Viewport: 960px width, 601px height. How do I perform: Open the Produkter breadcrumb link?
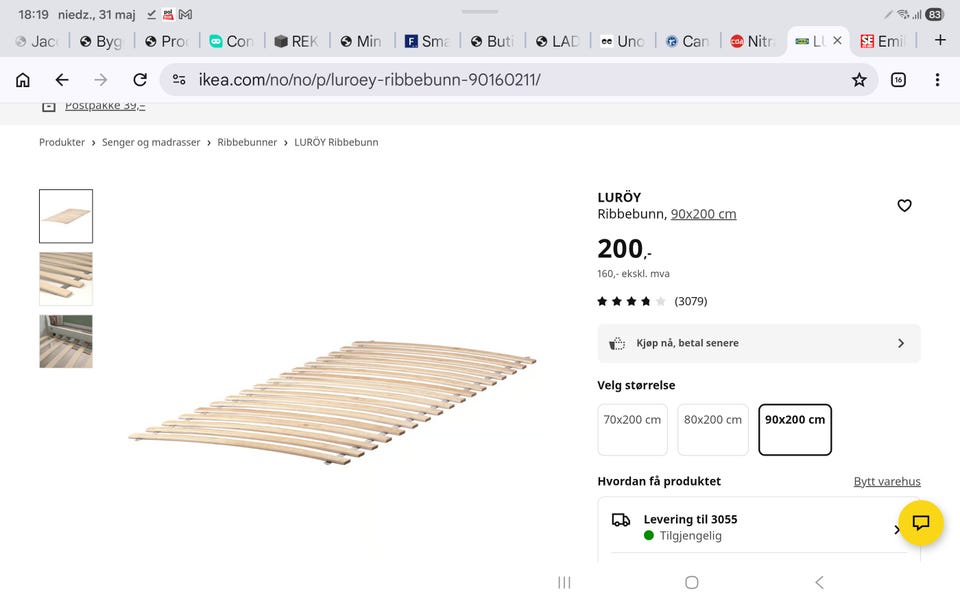click(x=62, y=142)
